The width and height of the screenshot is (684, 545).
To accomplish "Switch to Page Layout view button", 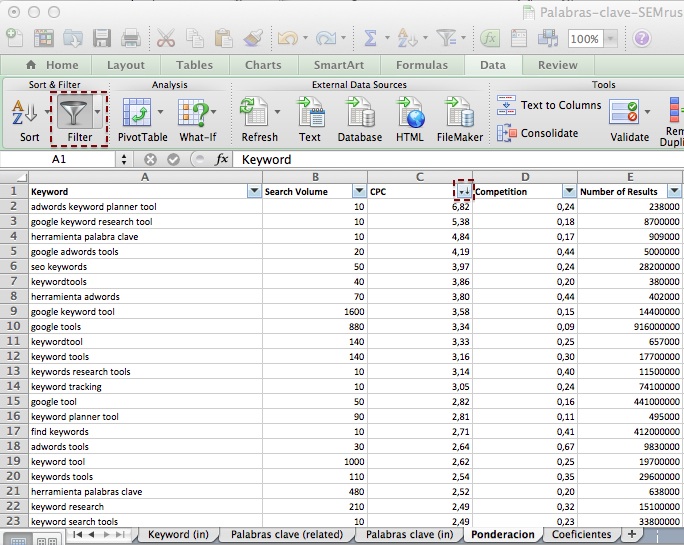I will pyautogui.click(x=47, y=540).
